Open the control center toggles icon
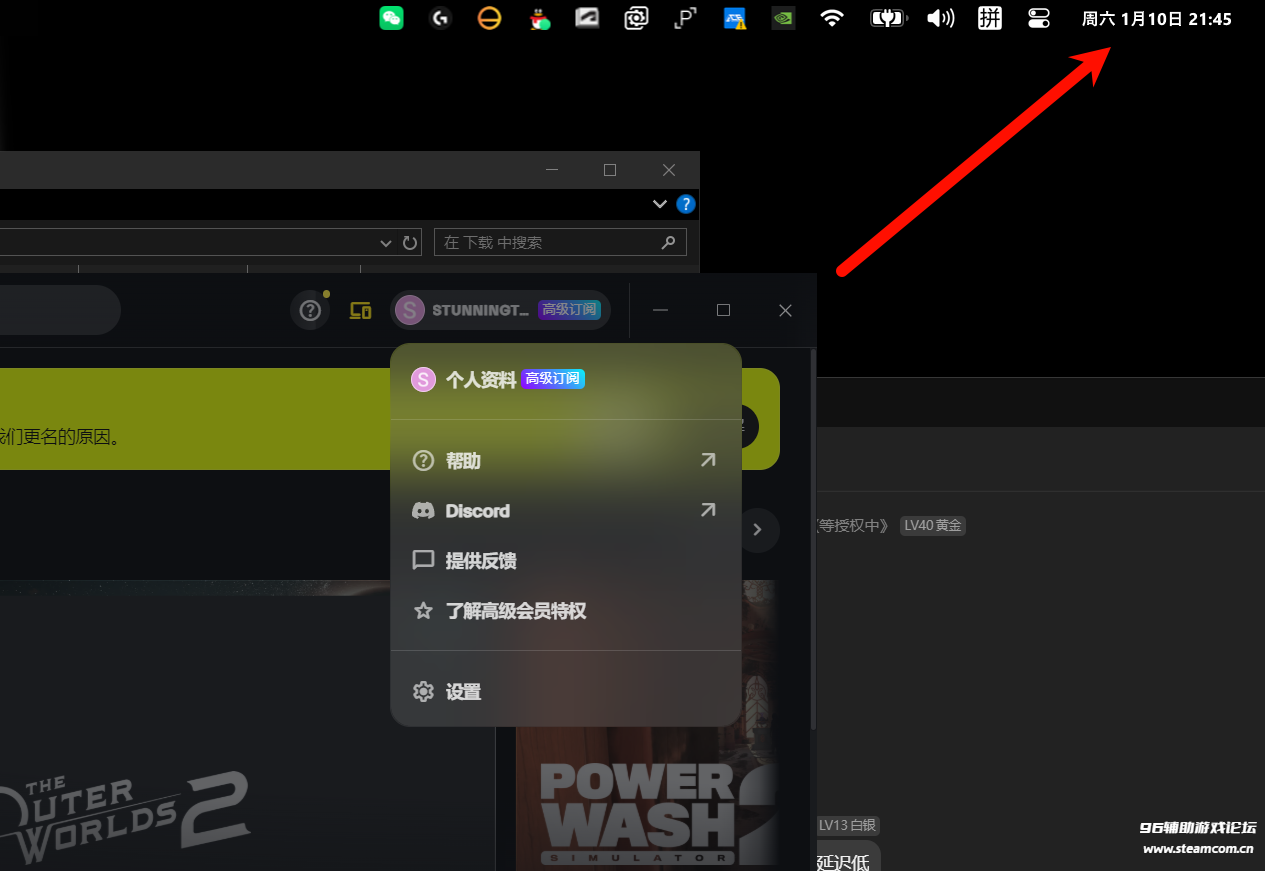Viewport: 1265px width, 871px height. pos(1039,18)
